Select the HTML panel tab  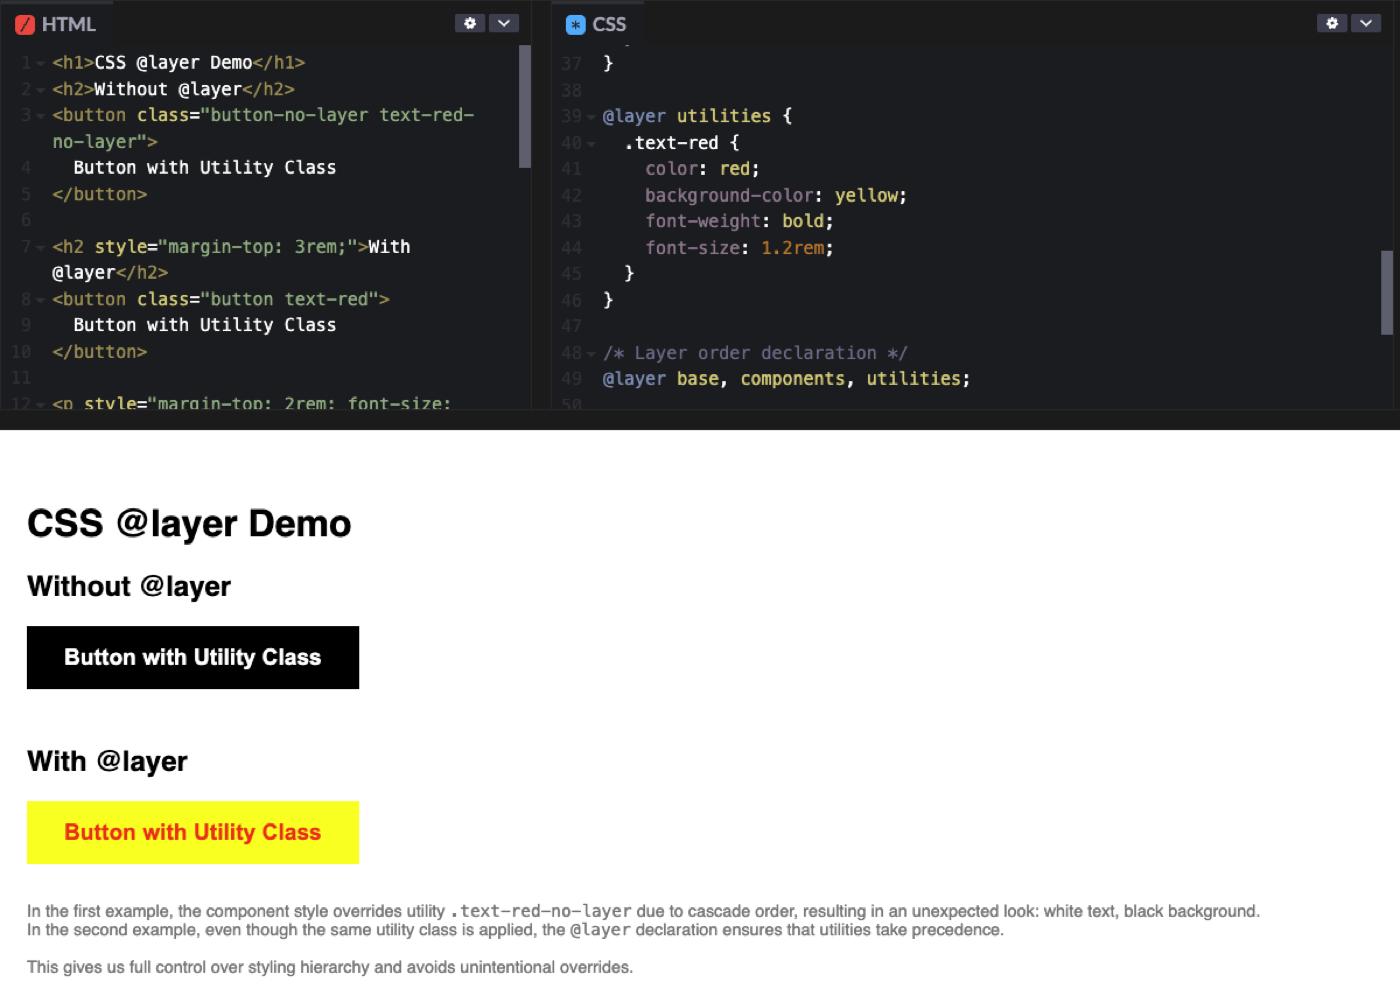[56, 24]
